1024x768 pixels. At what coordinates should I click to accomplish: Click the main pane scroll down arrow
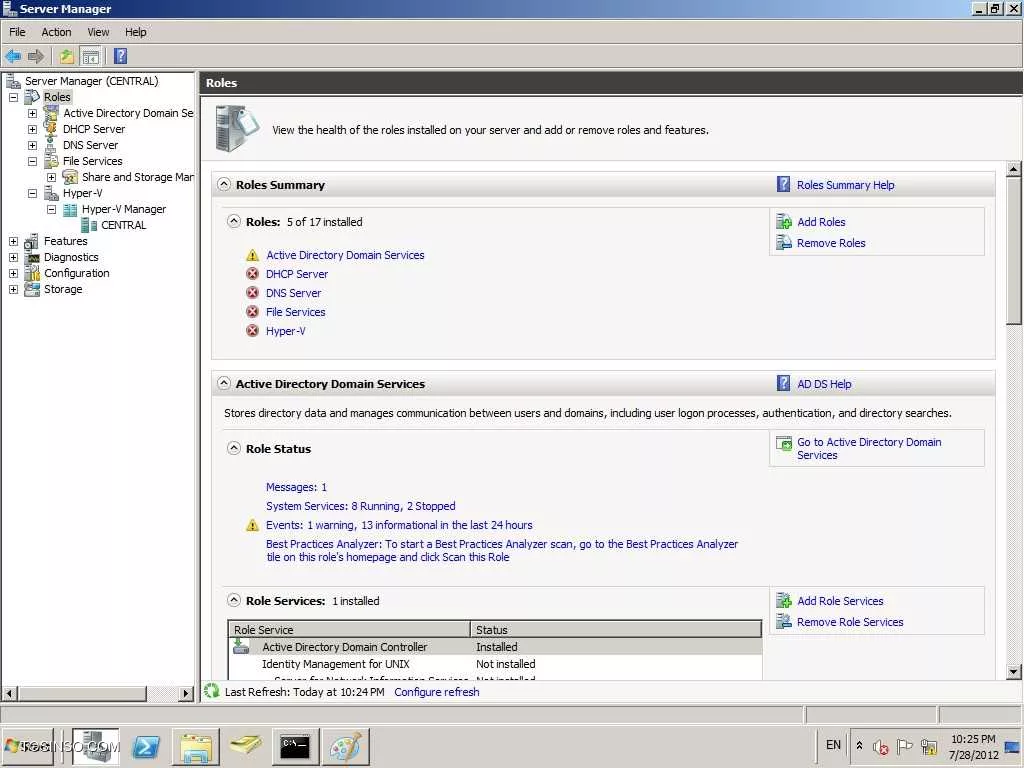[1014, 671]
